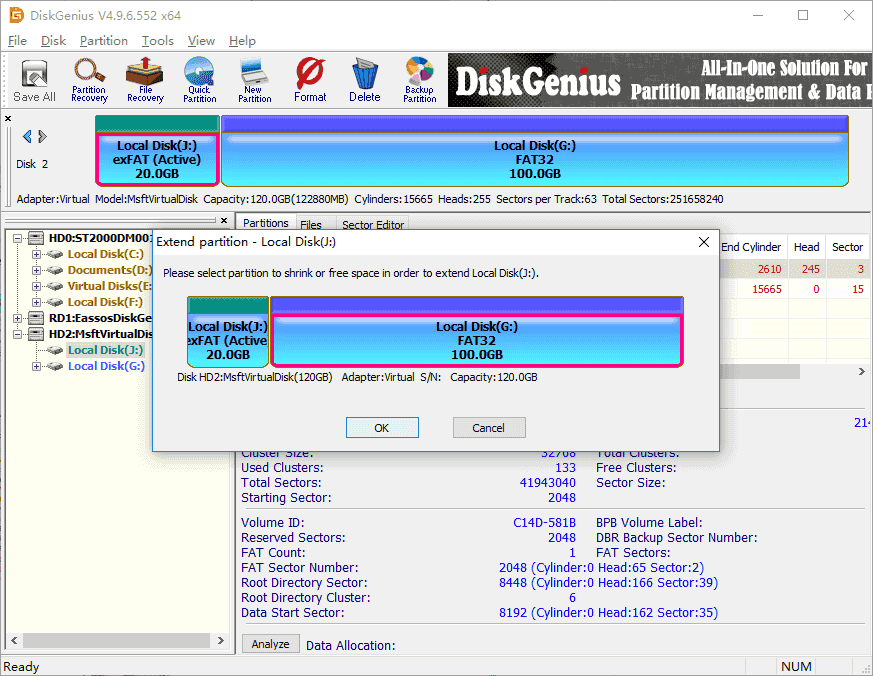Select Local Disk(G:) FAT32 block in dialog
The width and height of the screenshot is (873, 676).
click(x=476, y=340)
